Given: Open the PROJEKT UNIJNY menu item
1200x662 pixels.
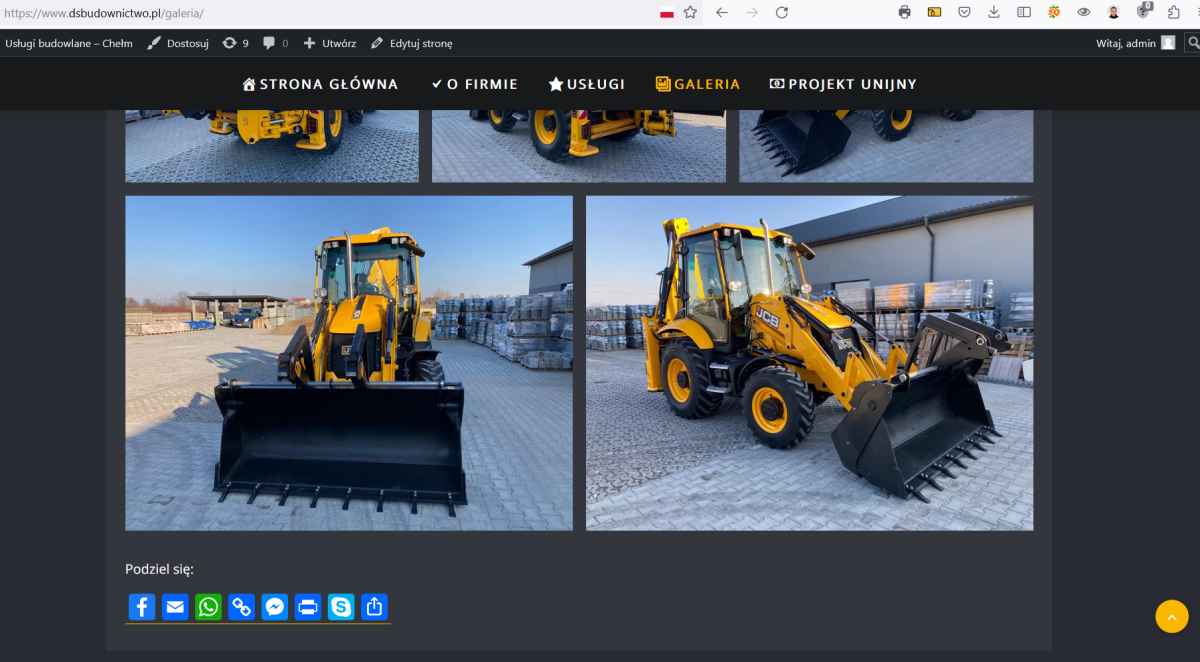Looking at the screenshot, I should [x=843, y=84].
